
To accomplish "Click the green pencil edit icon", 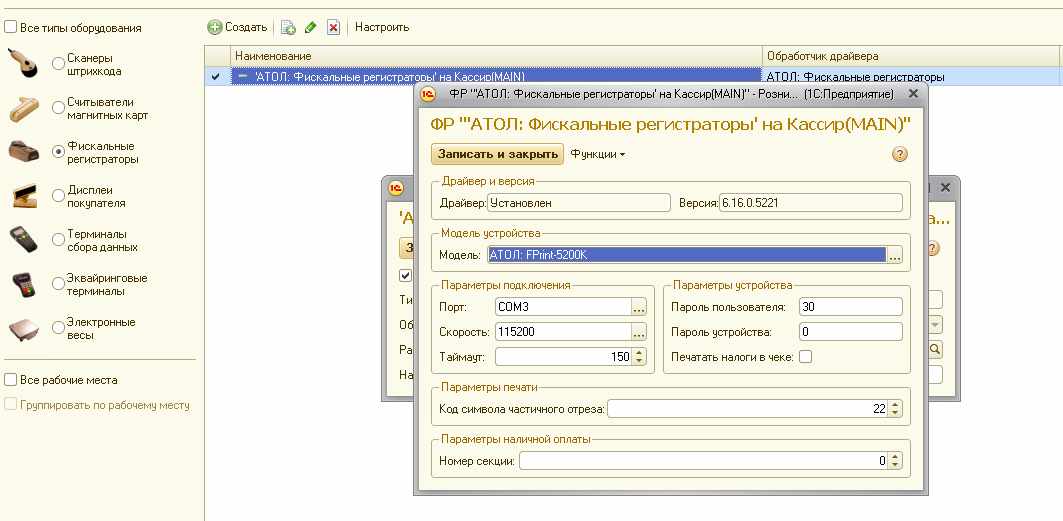I will pos(311,27).
